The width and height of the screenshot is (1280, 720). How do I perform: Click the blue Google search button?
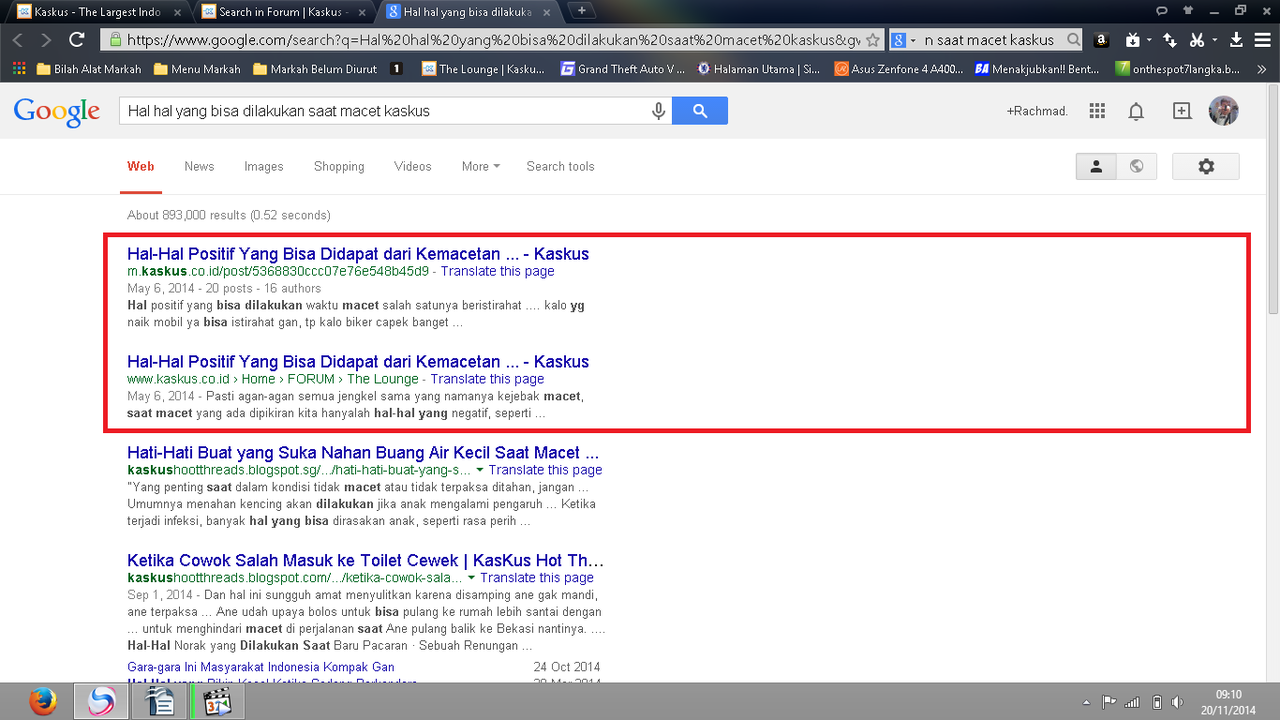pyautogui.click(x=700, y=111)
